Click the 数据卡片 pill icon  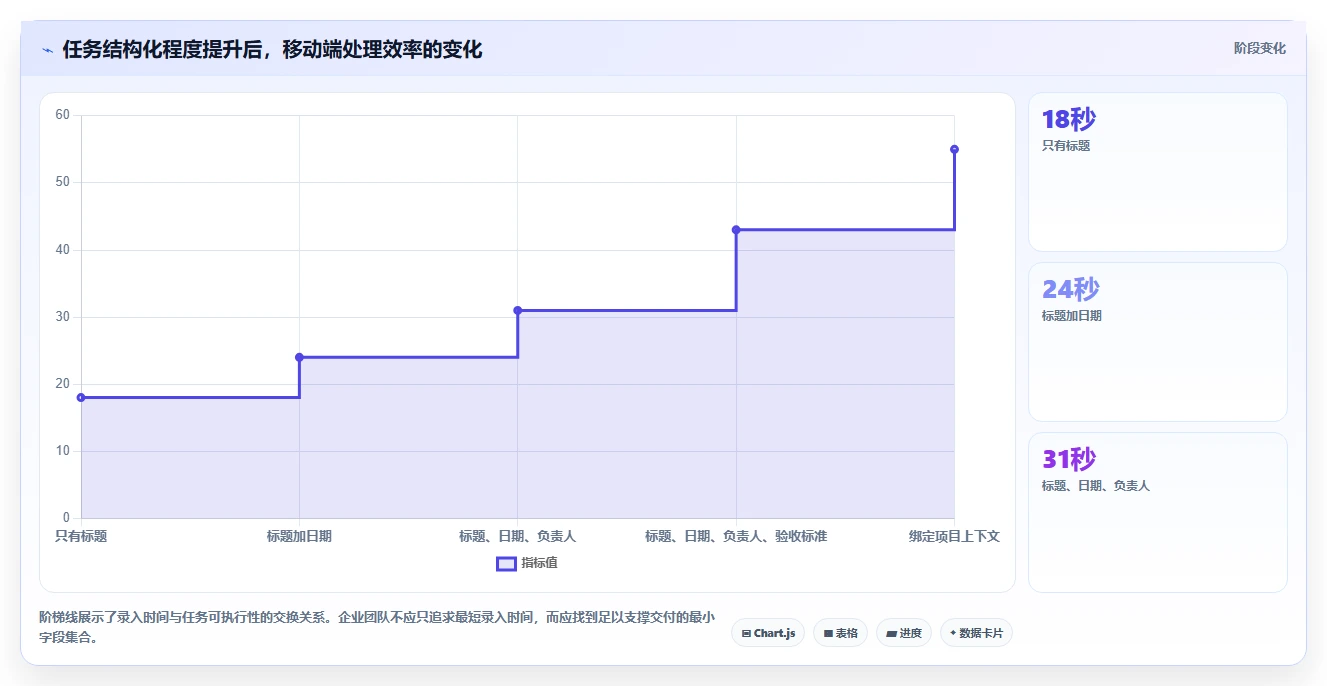(x=953, y=634)
